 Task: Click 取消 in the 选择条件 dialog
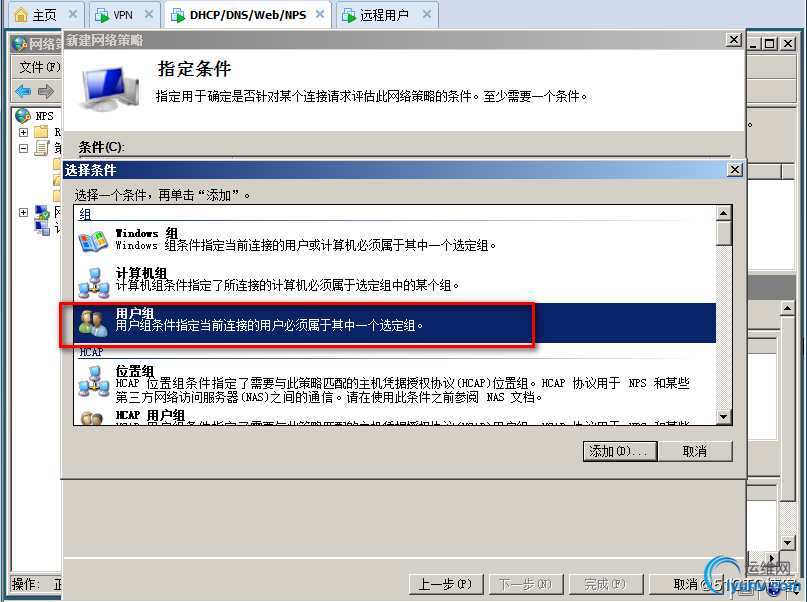(x=695, y=451)
